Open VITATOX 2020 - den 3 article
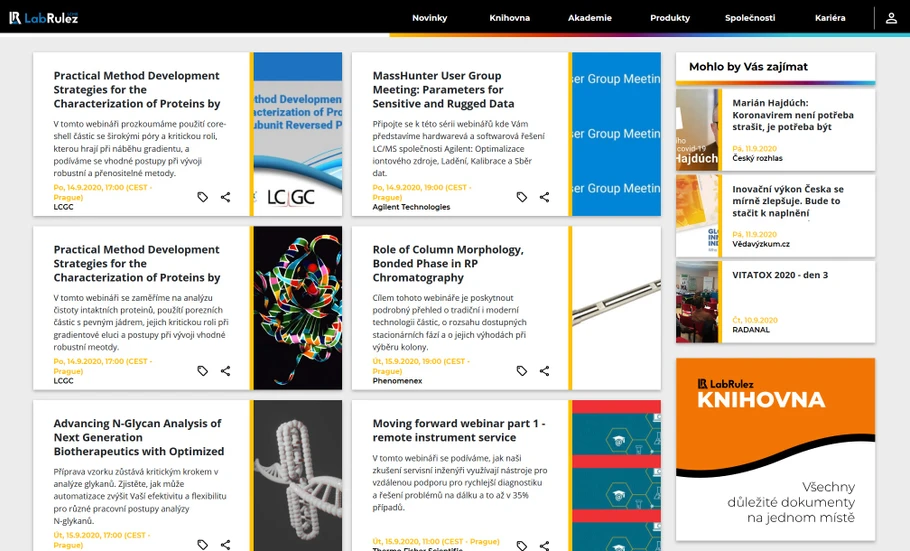 [x=780, y=275]
